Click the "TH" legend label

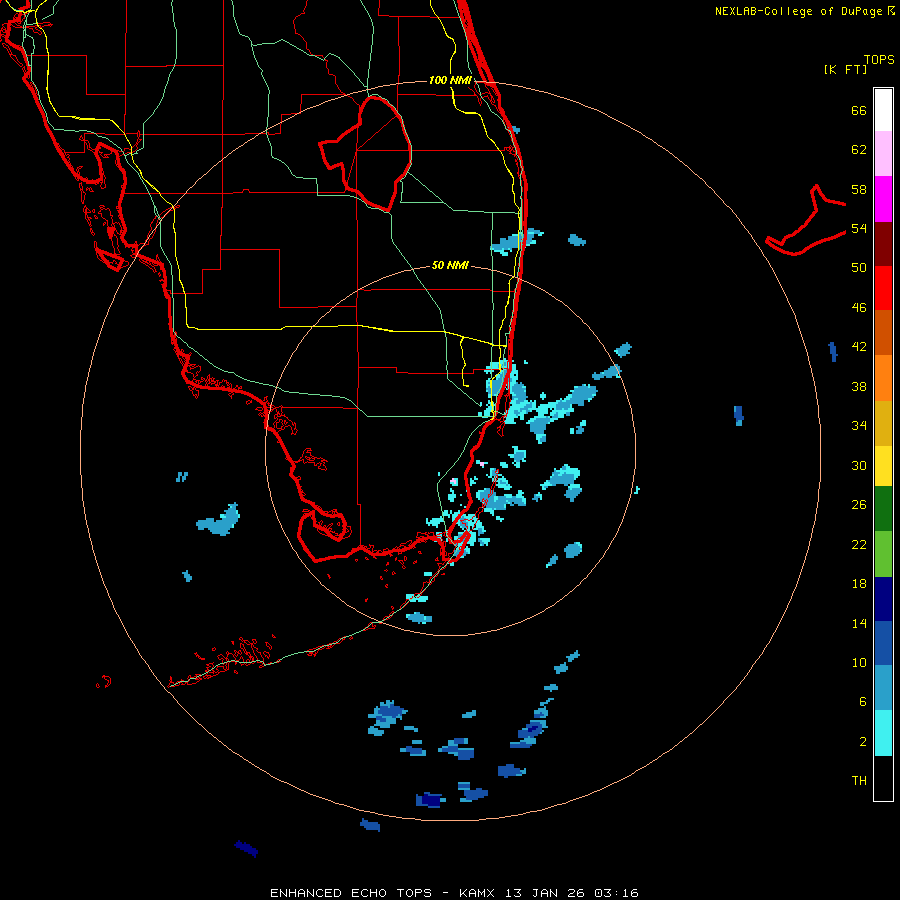click(x=859, y=781)
